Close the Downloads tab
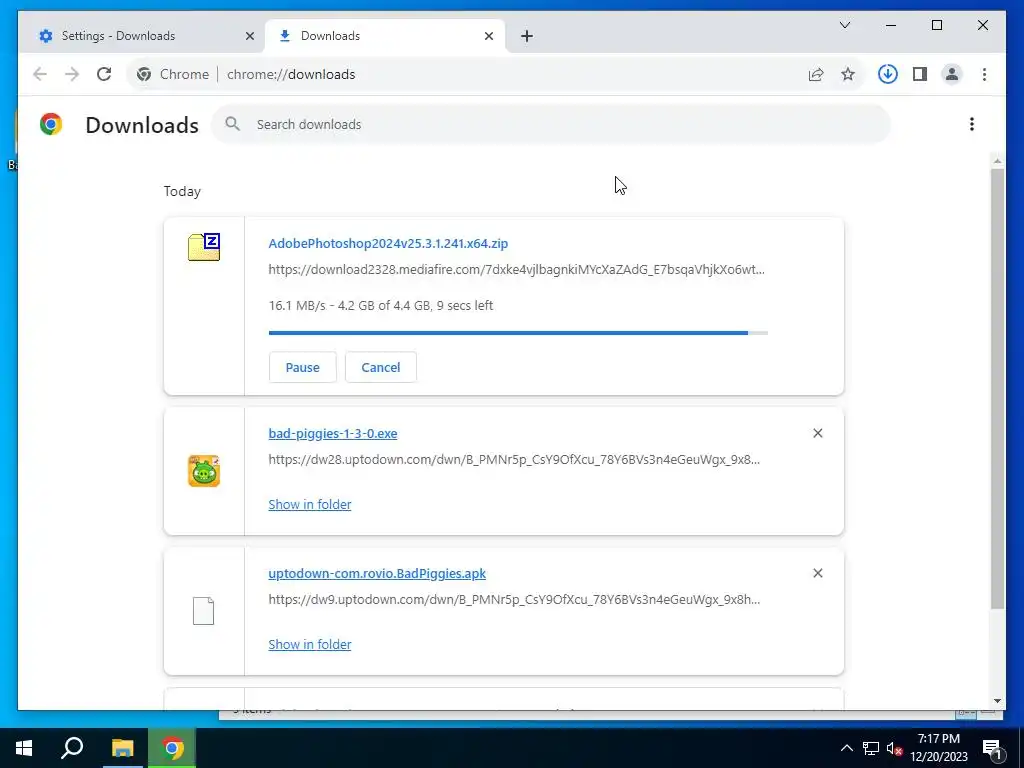The height and width of the screenshot is (768, 1024). [488, 37]
